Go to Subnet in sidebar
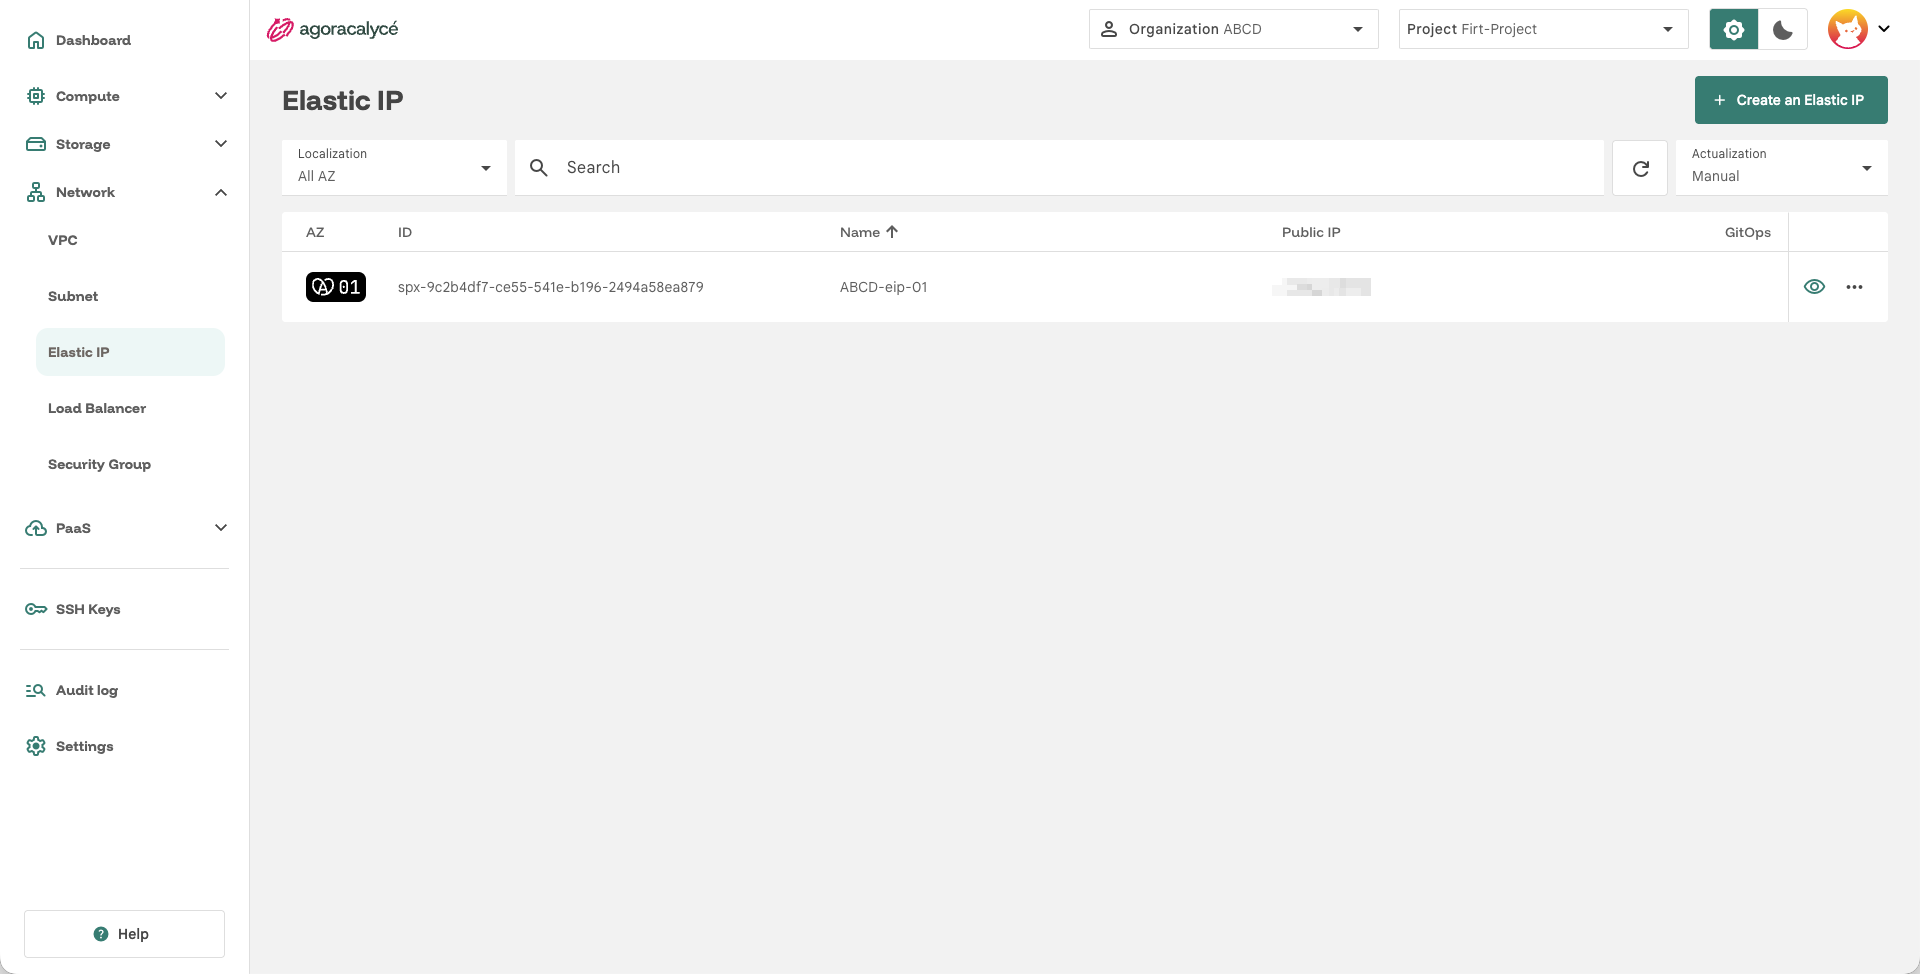 coord(73,296)
